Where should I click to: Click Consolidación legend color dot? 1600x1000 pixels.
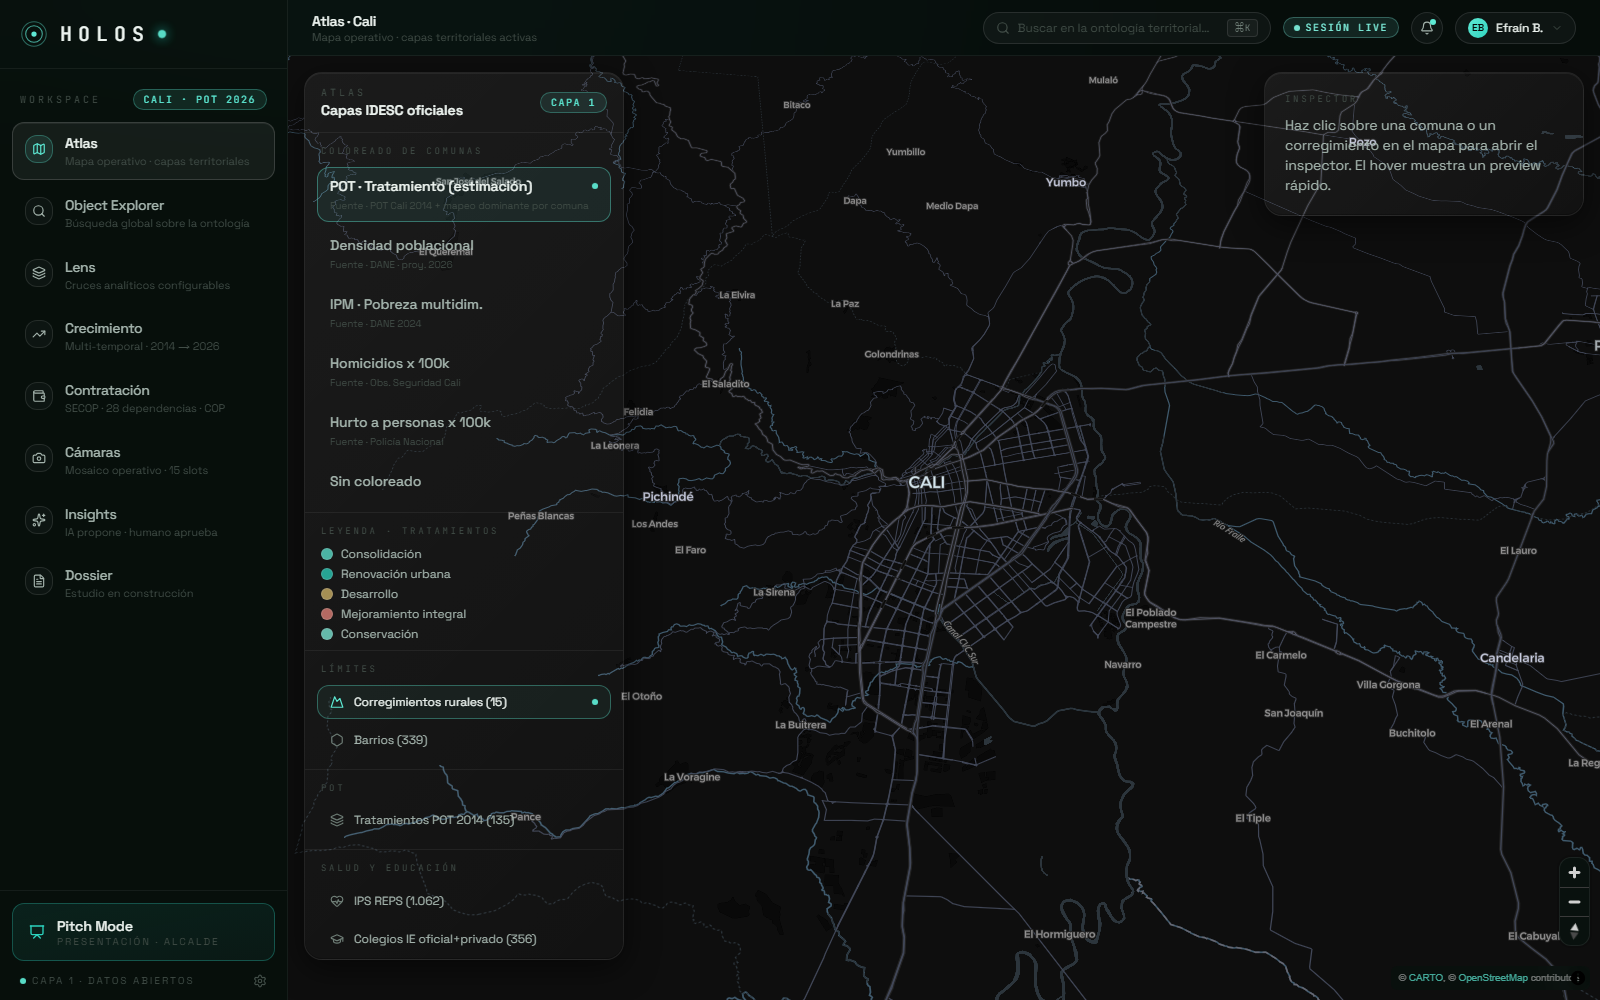pyautogui.click(x=327, y=554)
